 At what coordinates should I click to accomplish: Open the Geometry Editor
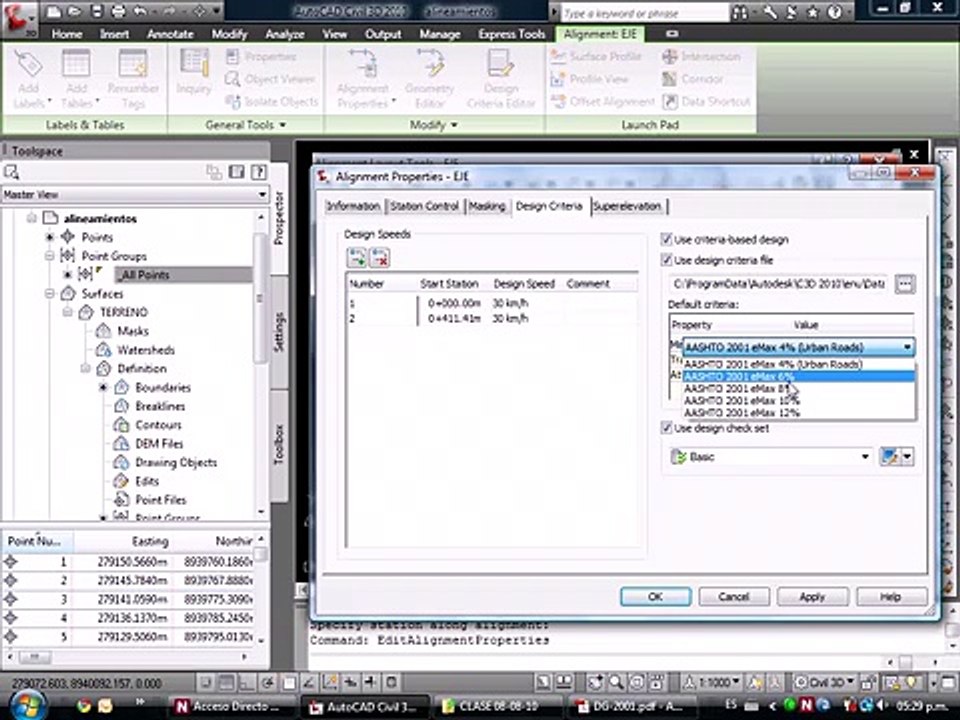430,80
